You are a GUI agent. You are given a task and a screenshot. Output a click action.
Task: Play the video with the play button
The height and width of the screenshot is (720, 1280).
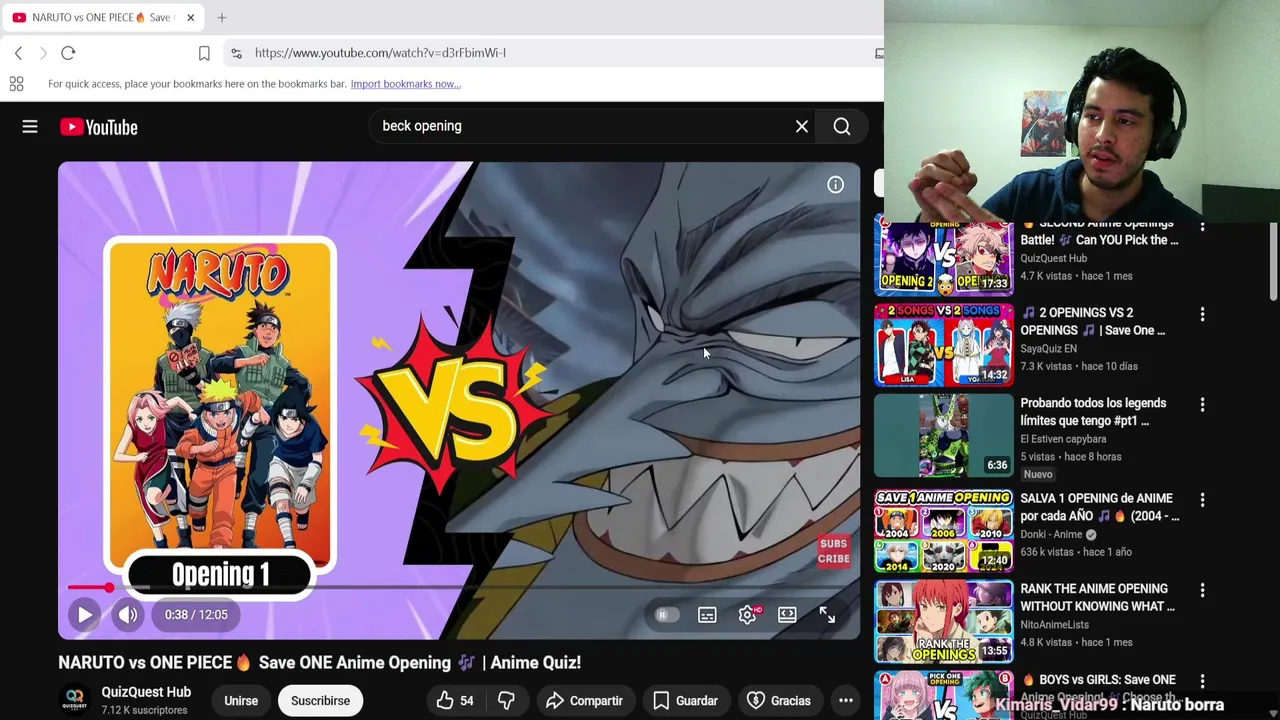[x=85, y=615]
